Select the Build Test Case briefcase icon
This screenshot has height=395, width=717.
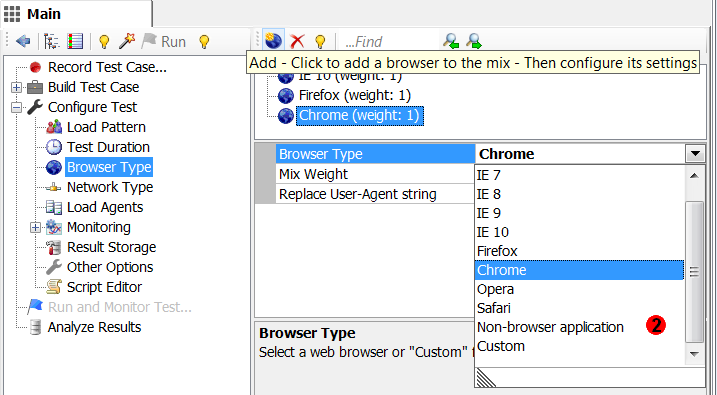(35, 87)
